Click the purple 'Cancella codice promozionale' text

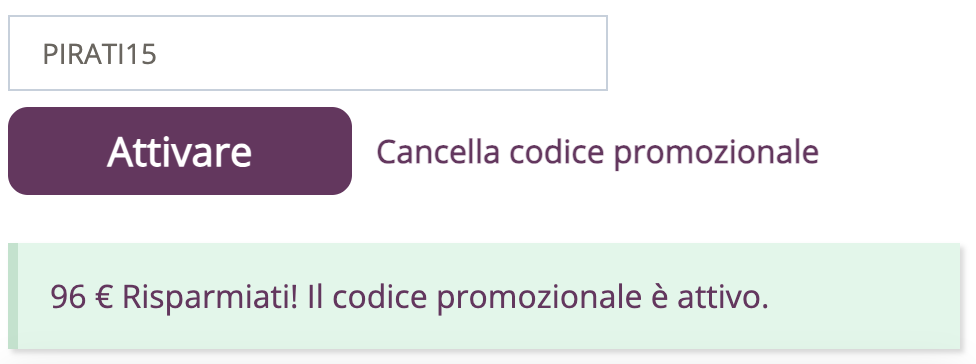pos(598,152)
